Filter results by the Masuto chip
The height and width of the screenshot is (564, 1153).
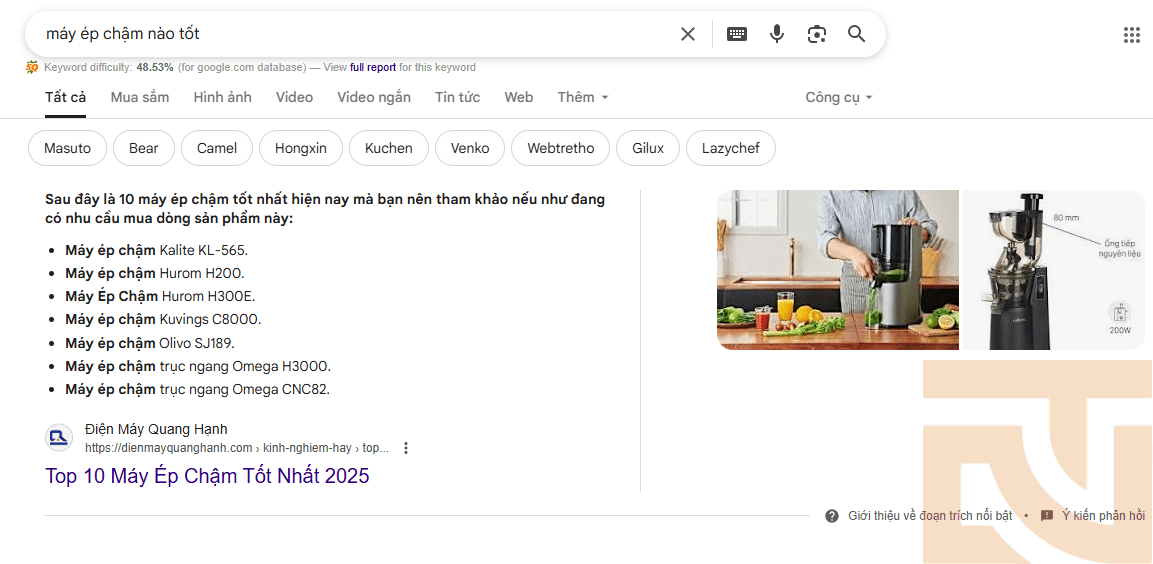pyautogui.click(x=68, y=149)
